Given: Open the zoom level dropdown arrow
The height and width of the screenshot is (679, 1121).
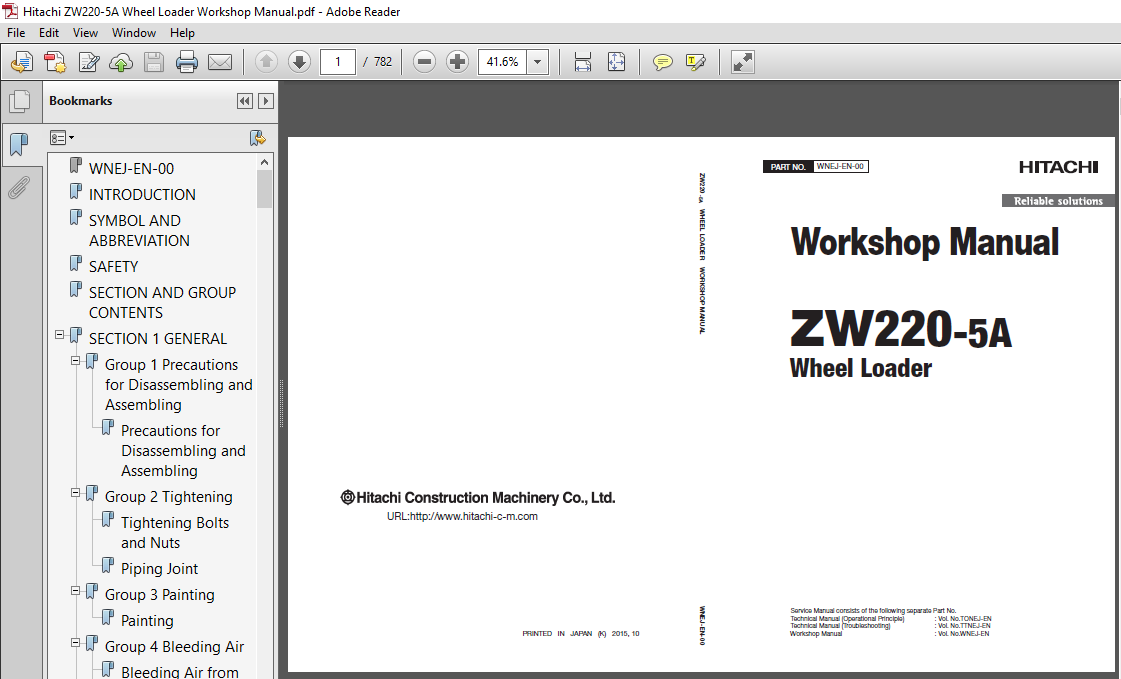Looking at the screenshot, I should tap(537, 62).
